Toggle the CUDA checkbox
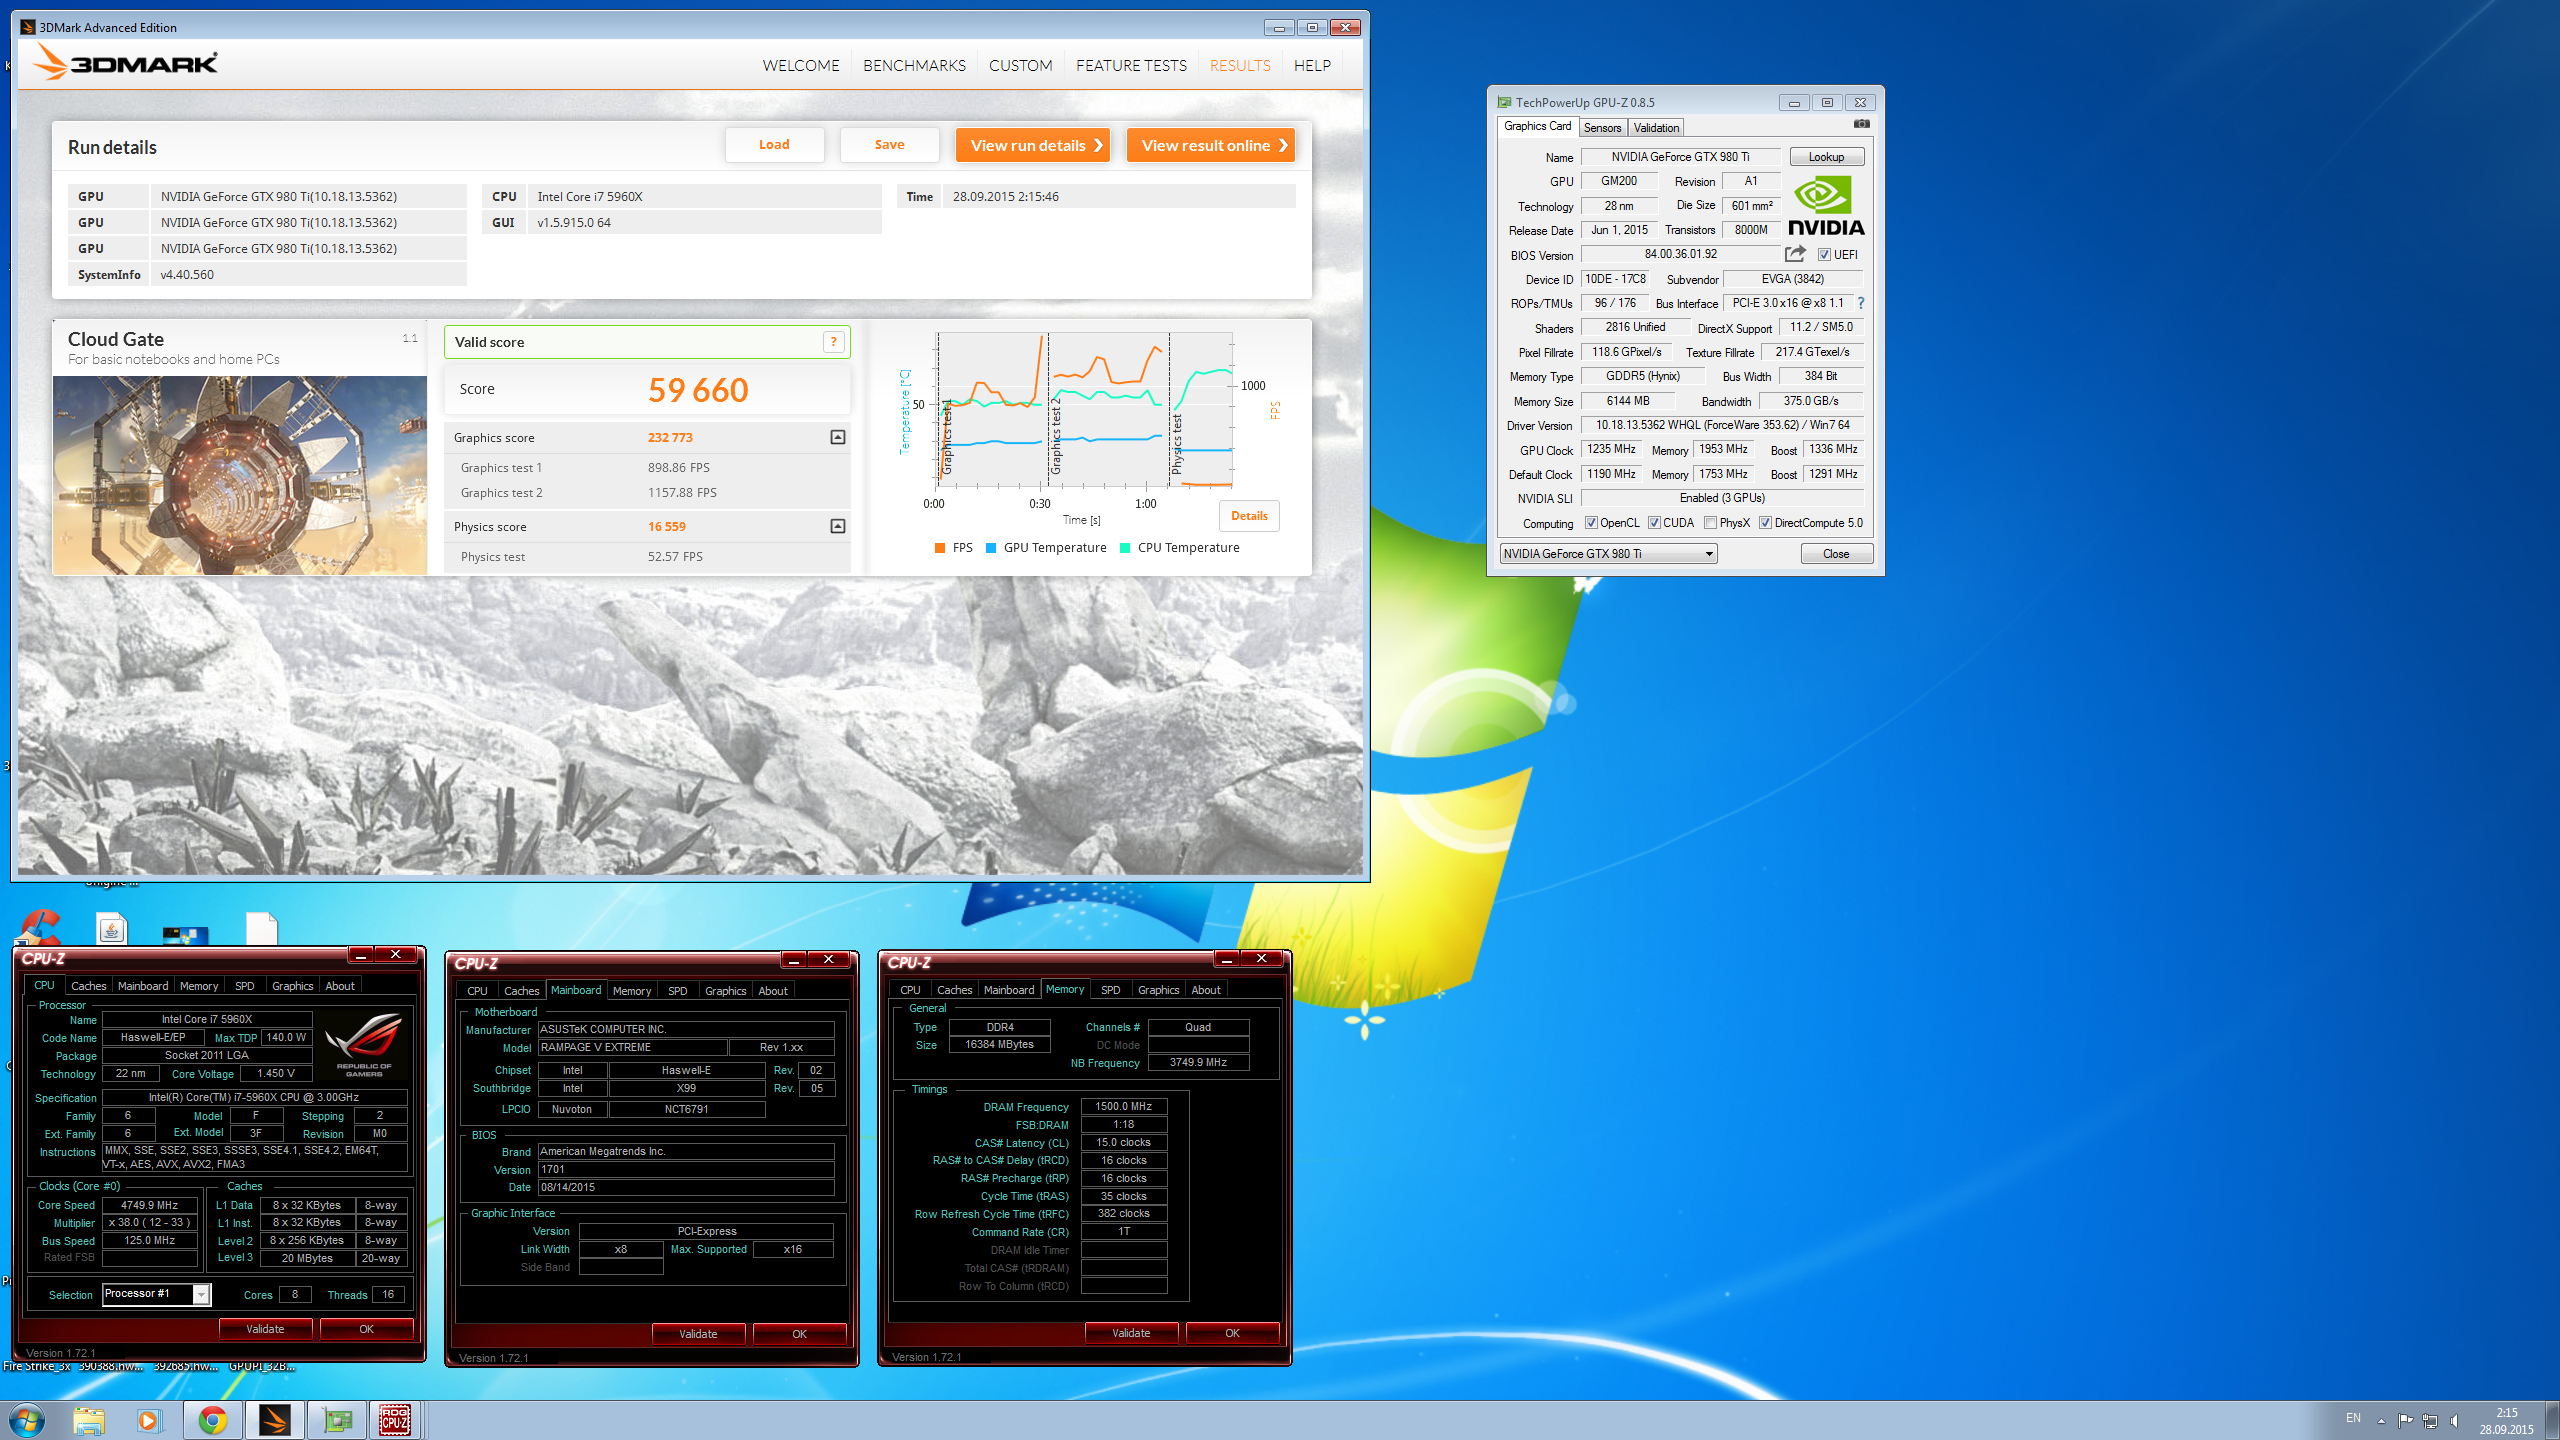 coord(1654,523)
